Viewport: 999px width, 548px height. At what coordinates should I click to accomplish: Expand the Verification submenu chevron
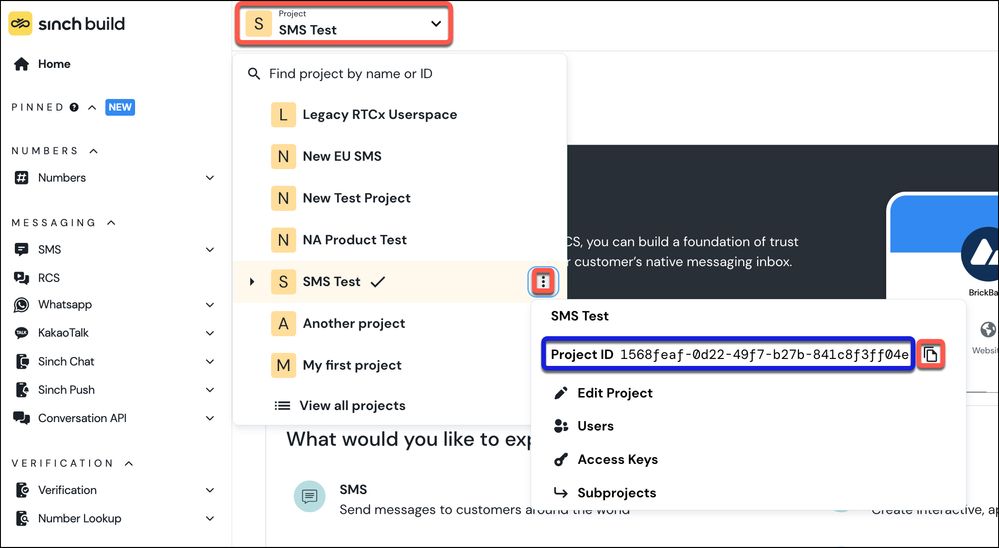tap(210, 490)
